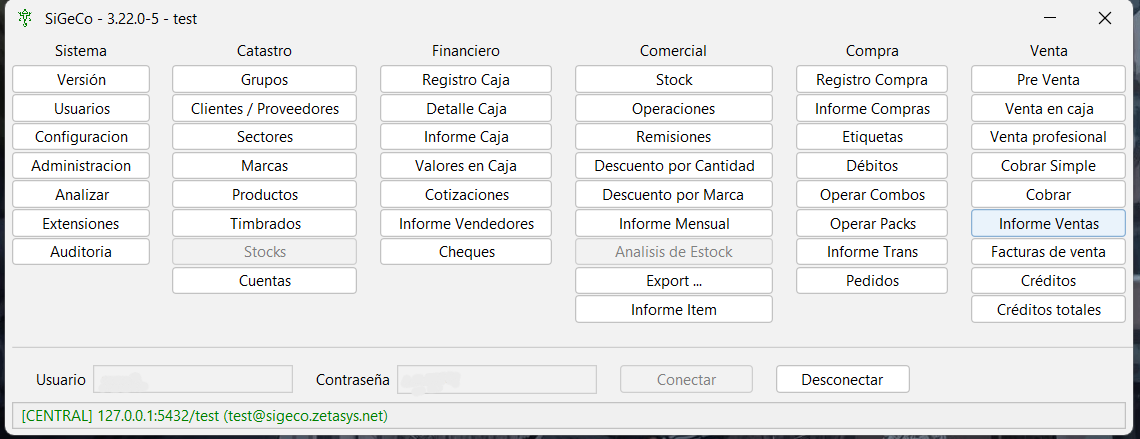Open Registro Compra under Compra
Screen dimensions: 1140x439
871,80
